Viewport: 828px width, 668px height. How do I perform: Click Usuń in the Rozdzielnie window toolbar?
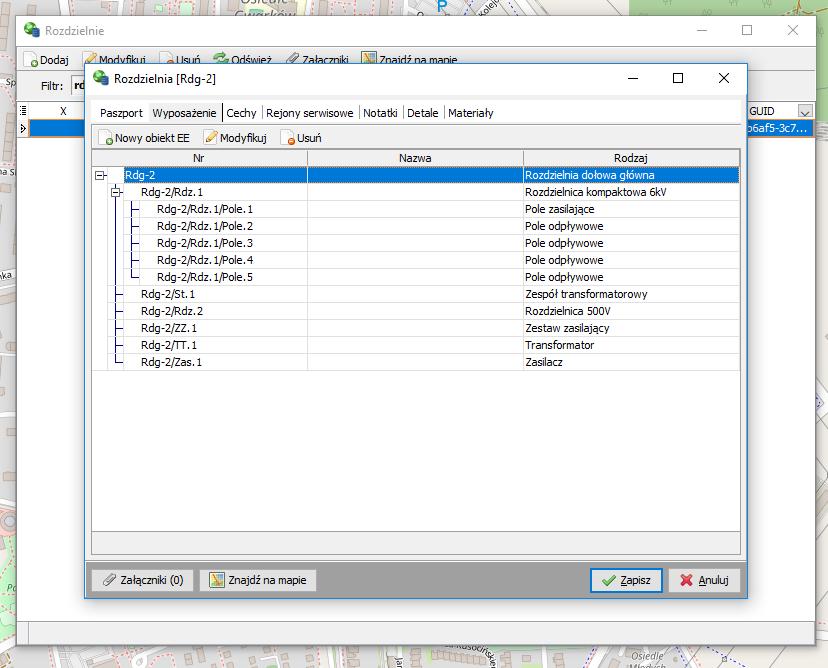(181, 60)
